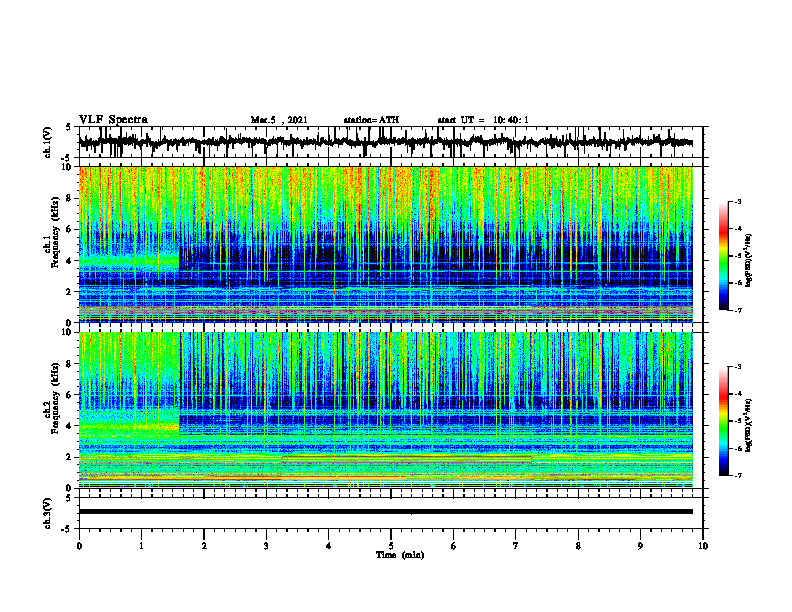Click the 'start UT = 10:40:1' label

click(483, 120)
